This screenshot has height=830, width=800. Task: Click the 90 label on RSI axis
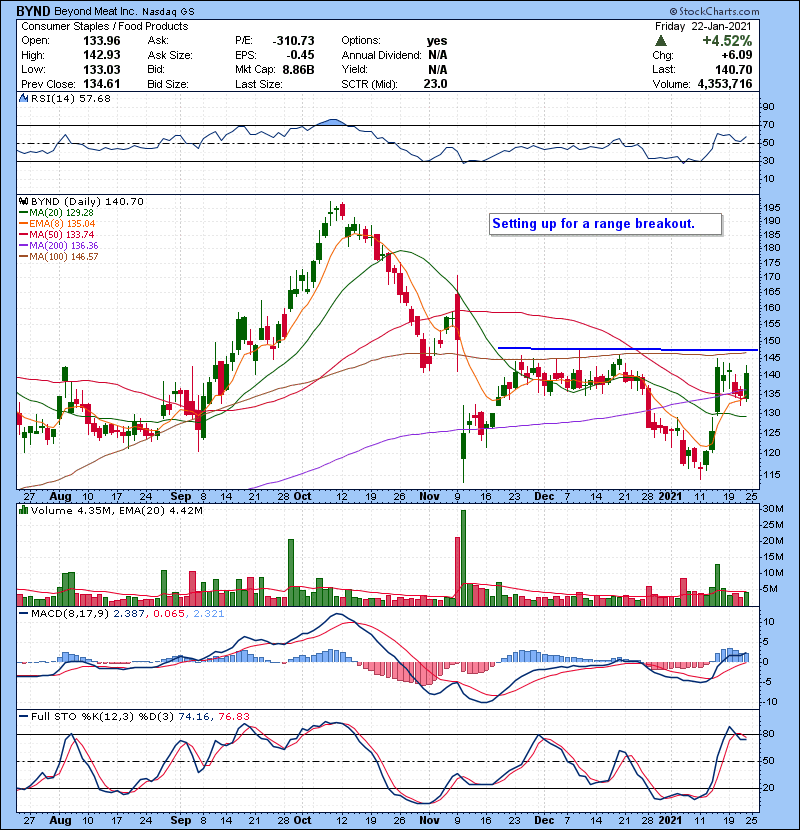tap(768, 106)
